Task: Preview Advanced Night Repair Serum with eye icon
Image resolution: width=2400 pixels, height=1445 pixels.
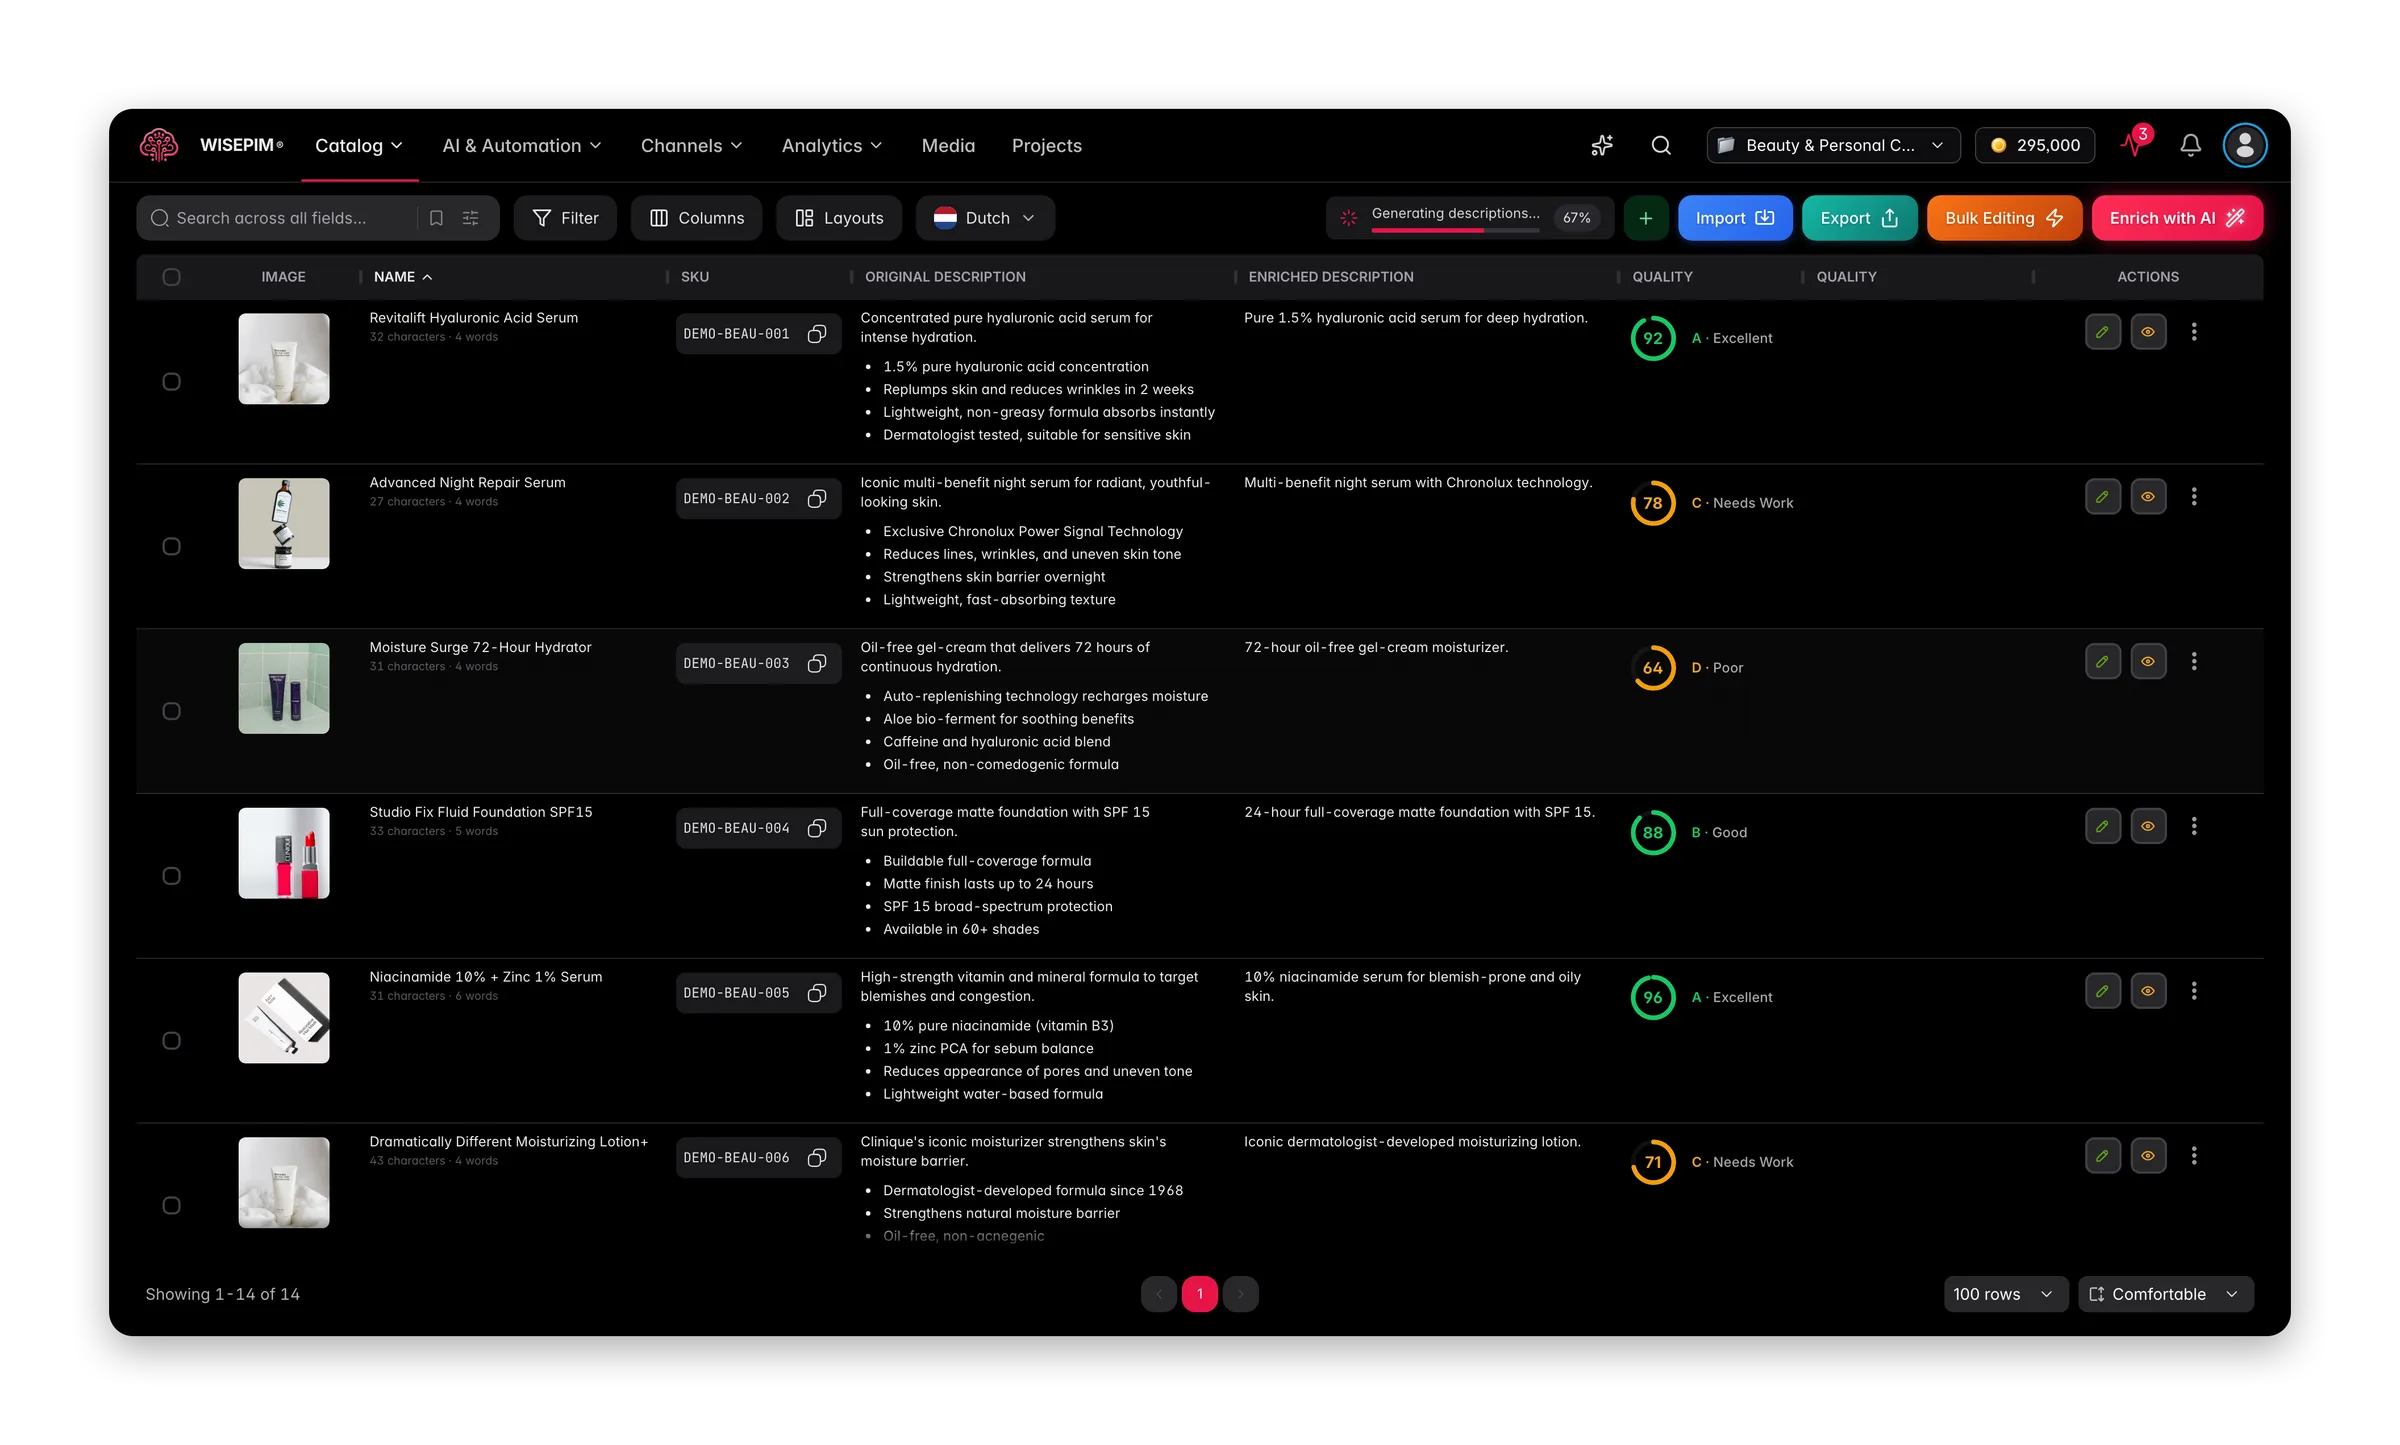Action: pyautogui.click(x=2147, y=497)
